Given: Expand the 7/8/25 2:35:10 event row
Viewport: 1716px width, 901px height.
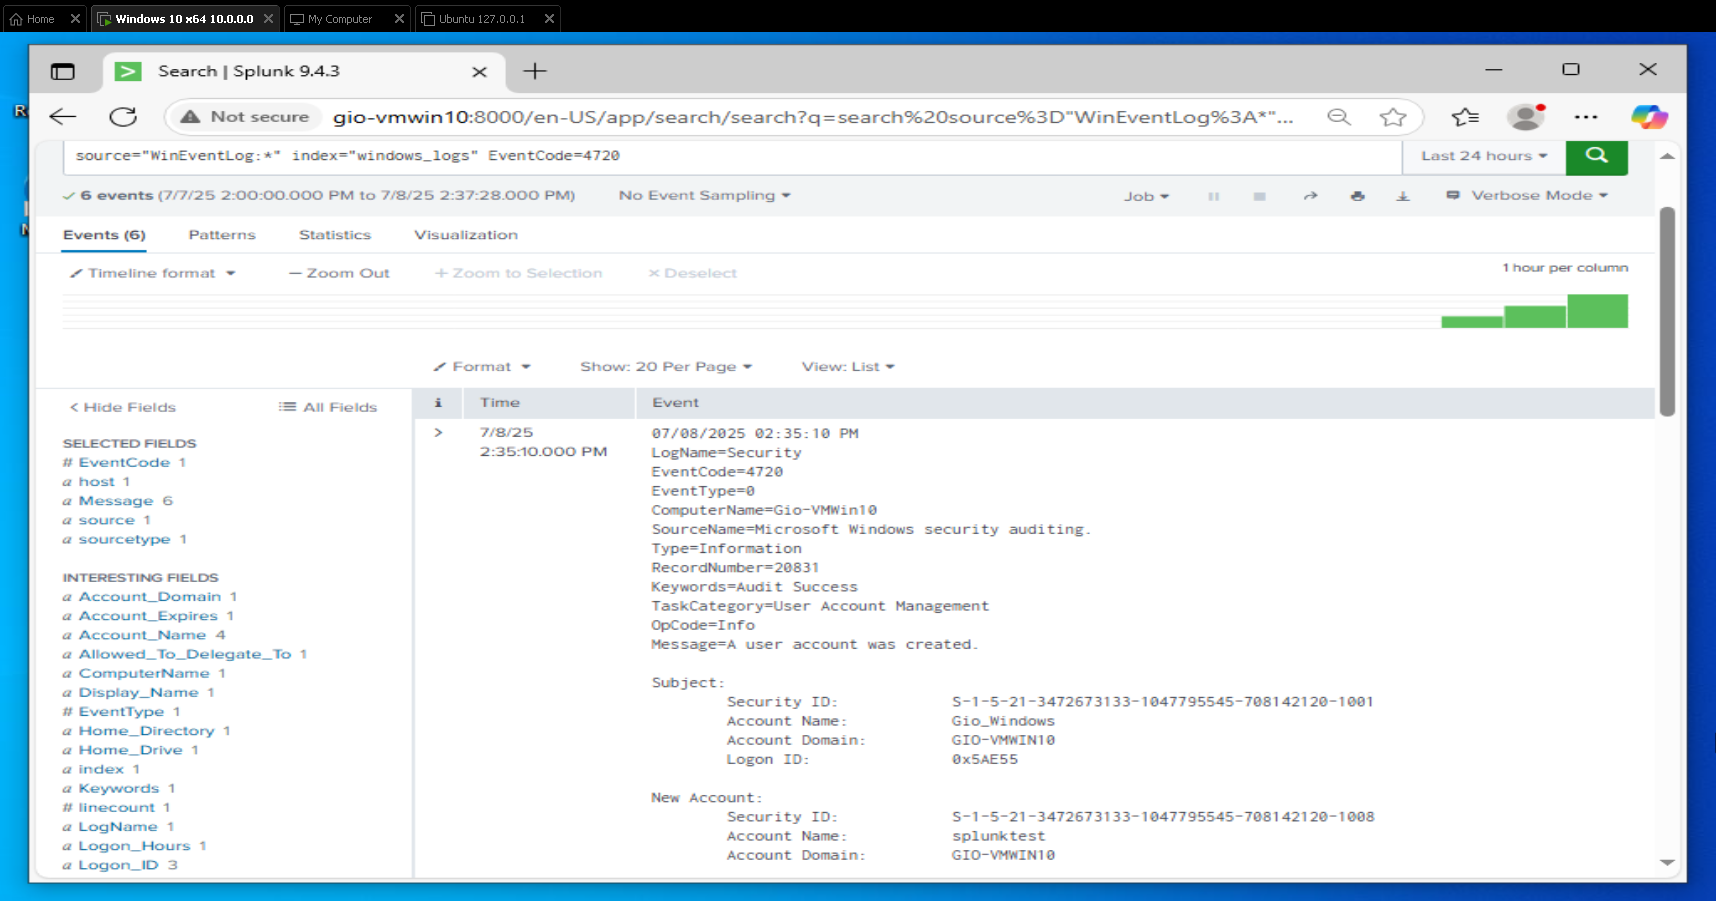Looking at the screenshot, I should (x=438, y=433).
